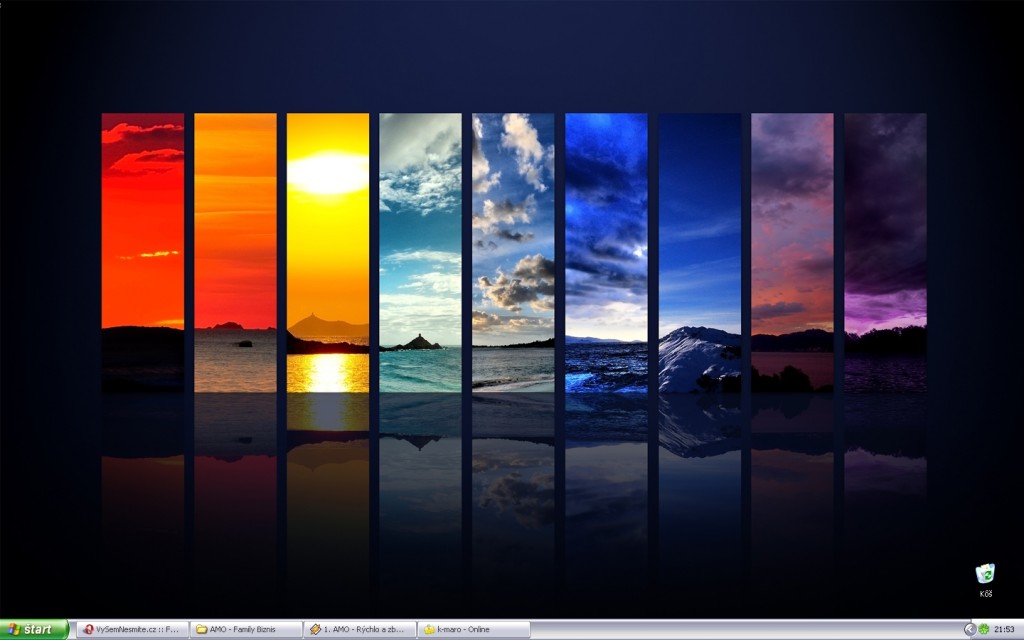This screenshot has height=640, width=1024.
Task: Open the AMO - Family Biznis folder window
Action: point(246,630)
